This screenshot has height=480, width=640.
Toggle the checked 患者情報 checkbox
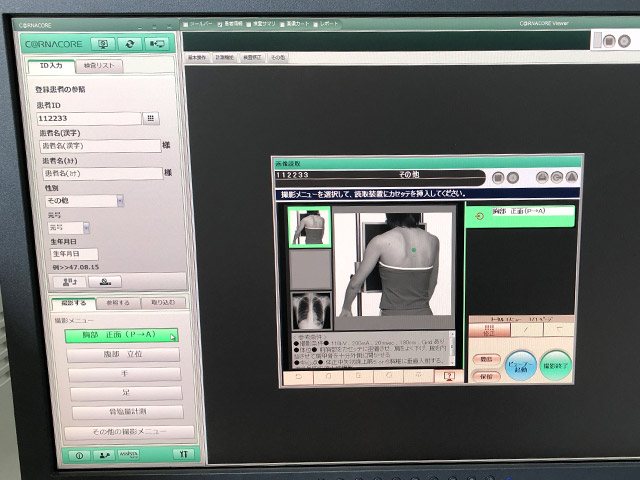click(x=220, y=24)
